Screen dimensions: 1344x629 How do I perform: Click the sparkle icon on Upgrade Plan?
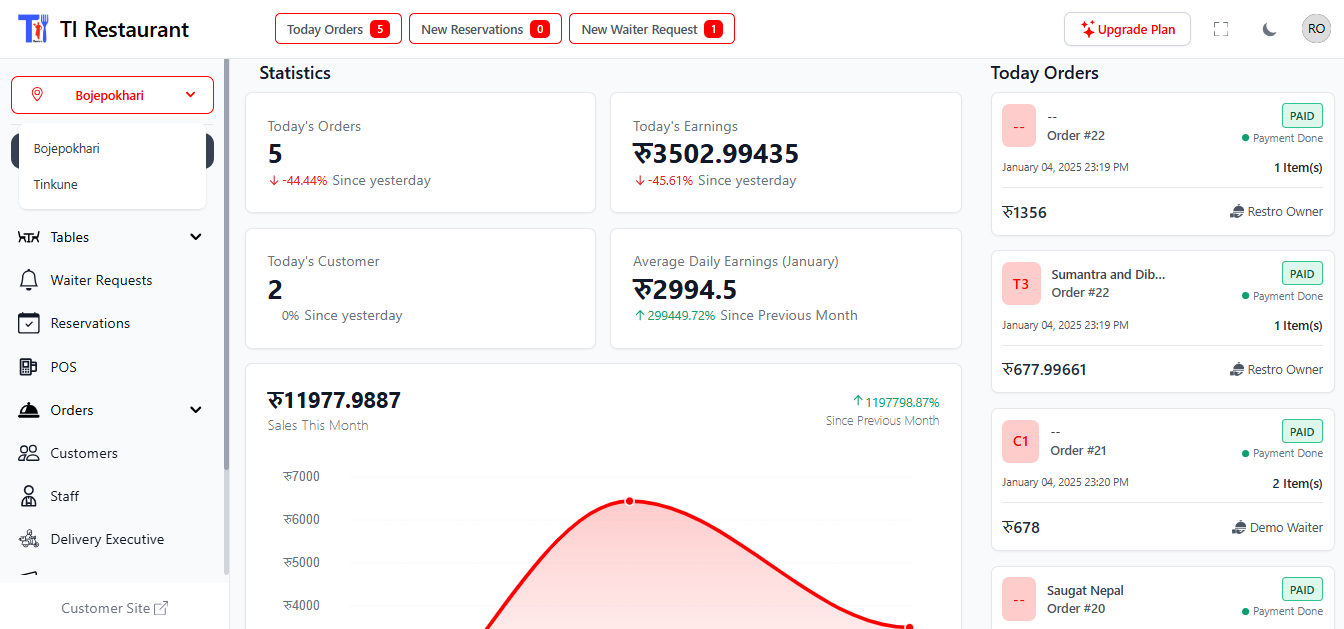[x=1088, y=29]
